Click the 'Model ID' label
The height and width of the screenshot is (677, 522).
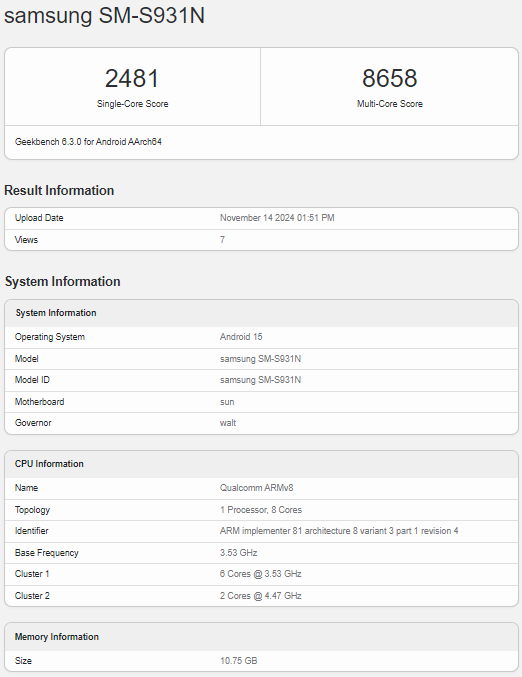pyautogui.click(x=32, y=380)
